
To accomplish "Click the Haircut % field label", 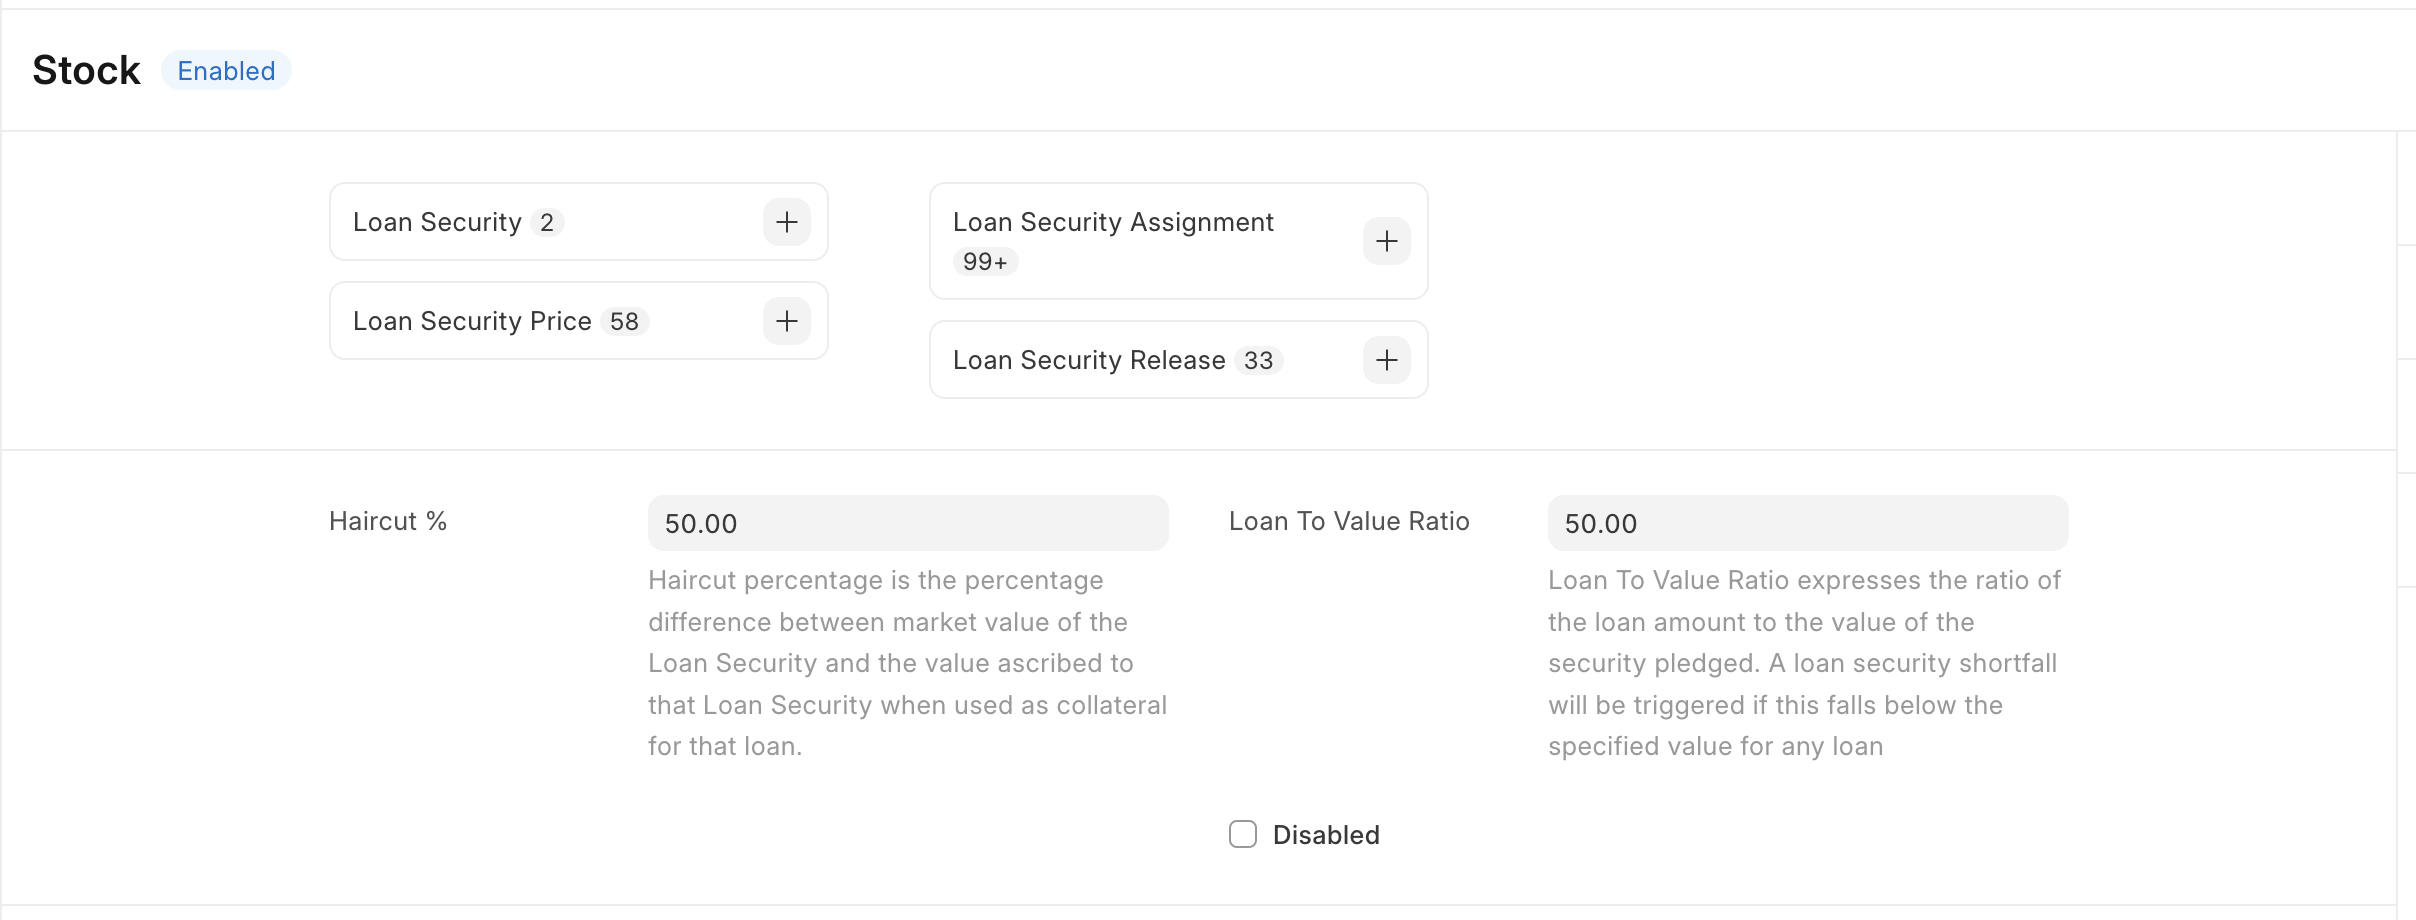I will (388, 521).
